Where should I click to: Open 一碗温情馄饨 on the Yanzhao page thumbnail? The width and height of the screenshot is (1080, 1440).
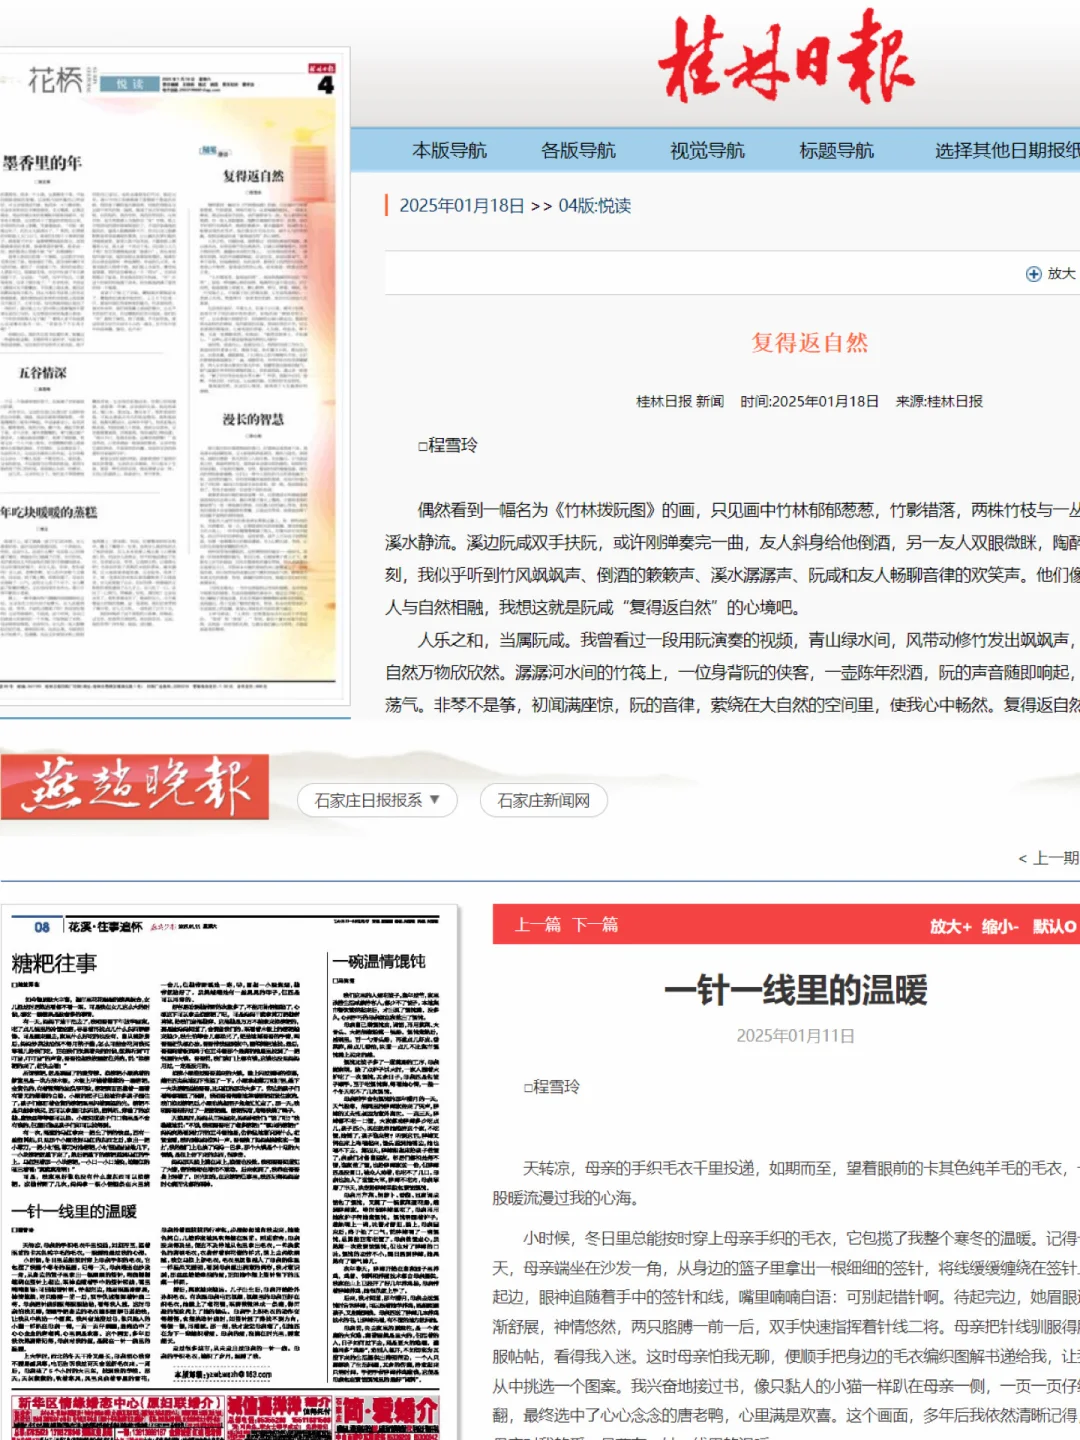click(380, 961)
